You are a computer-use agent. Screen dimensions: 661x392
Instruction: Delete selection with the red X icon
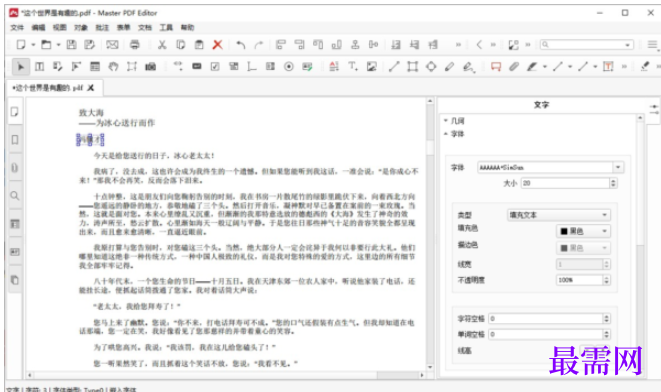coord(218,45)
